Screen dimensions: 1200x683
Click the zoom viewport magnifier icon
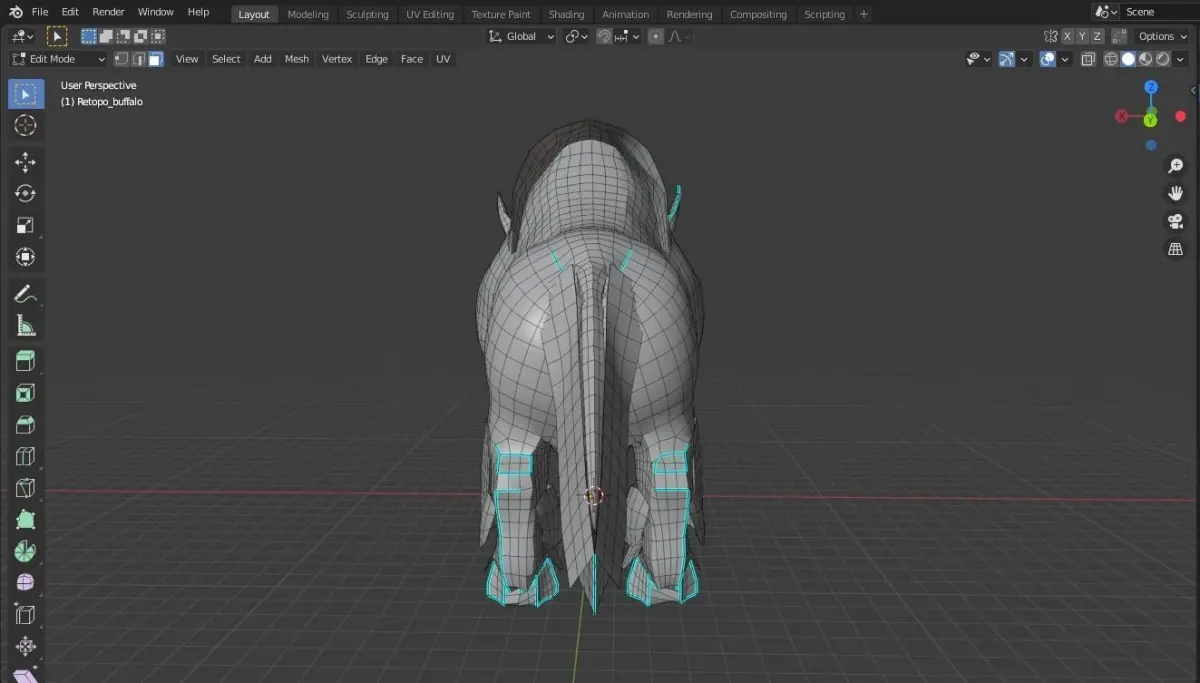[1176, 166]
